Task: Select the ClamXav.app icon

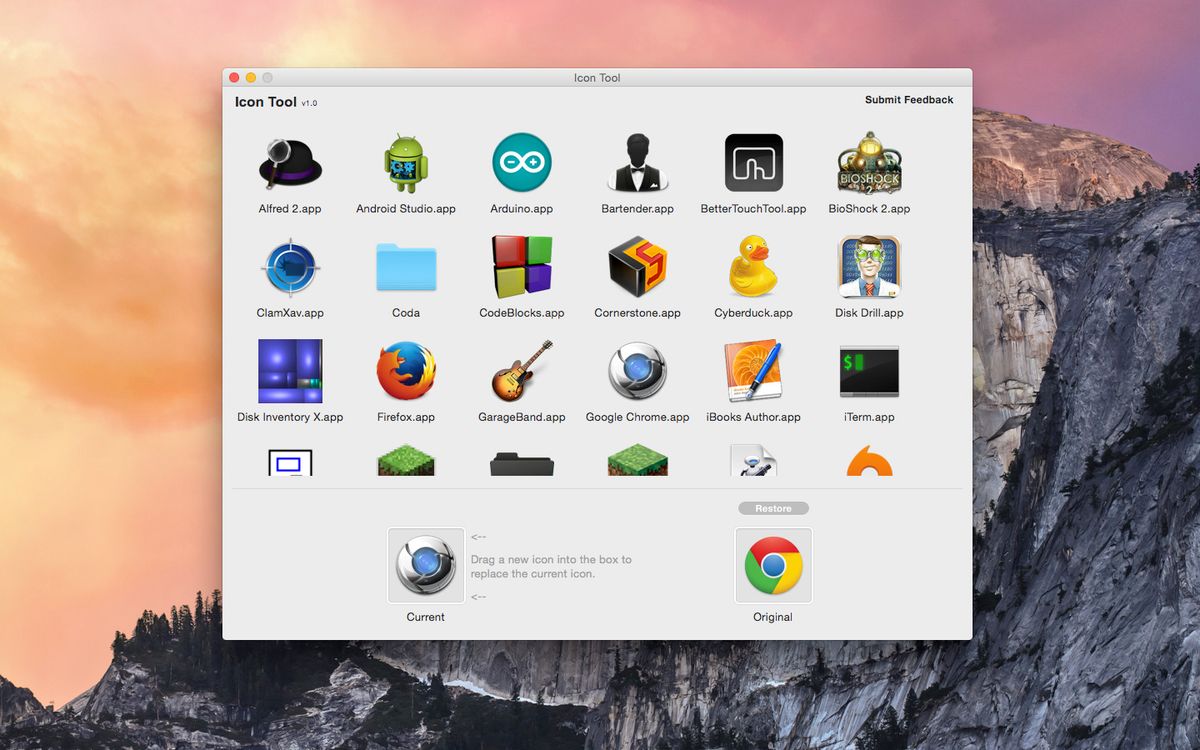Action: tap(289, 267)
